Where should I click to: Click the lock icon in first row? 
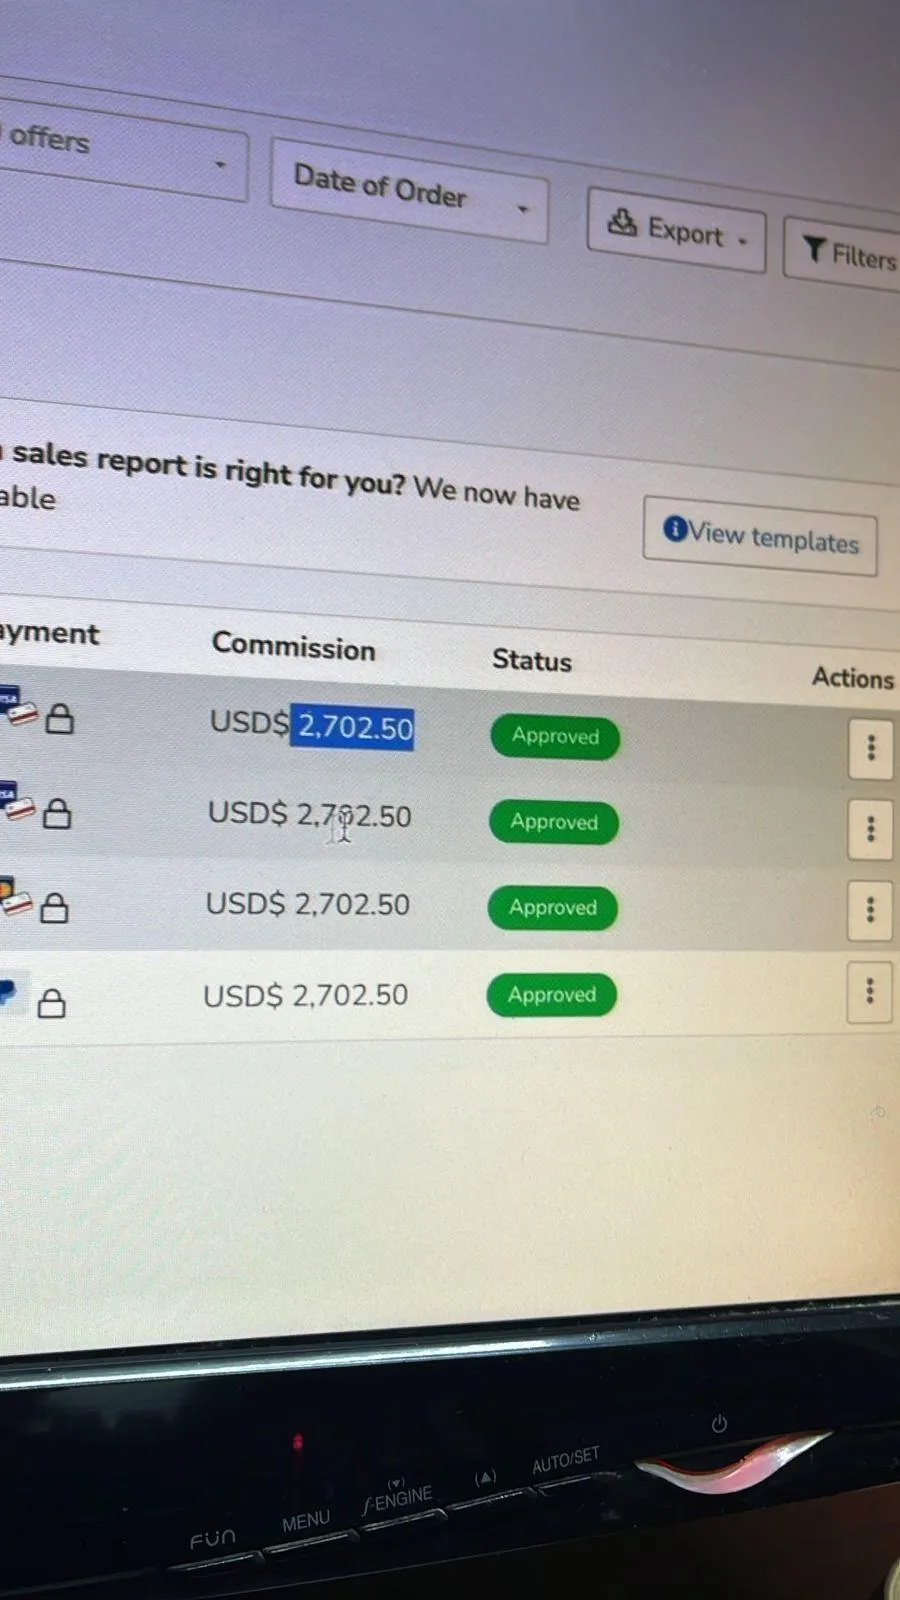[60, 718]
